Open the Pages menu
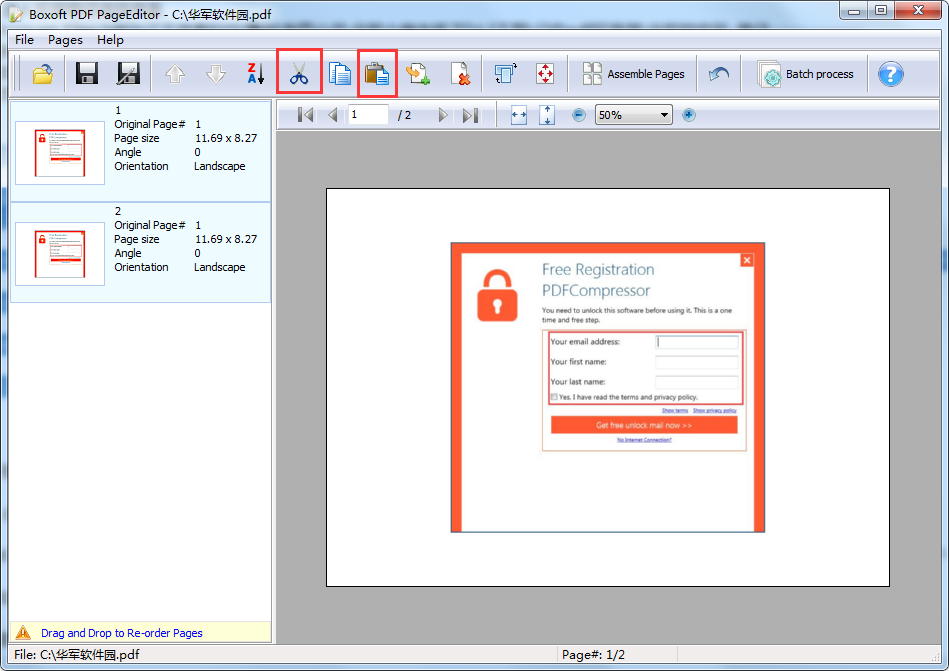Image resolution: width=949 pixels, height=671 pixels. pos(64,40)
